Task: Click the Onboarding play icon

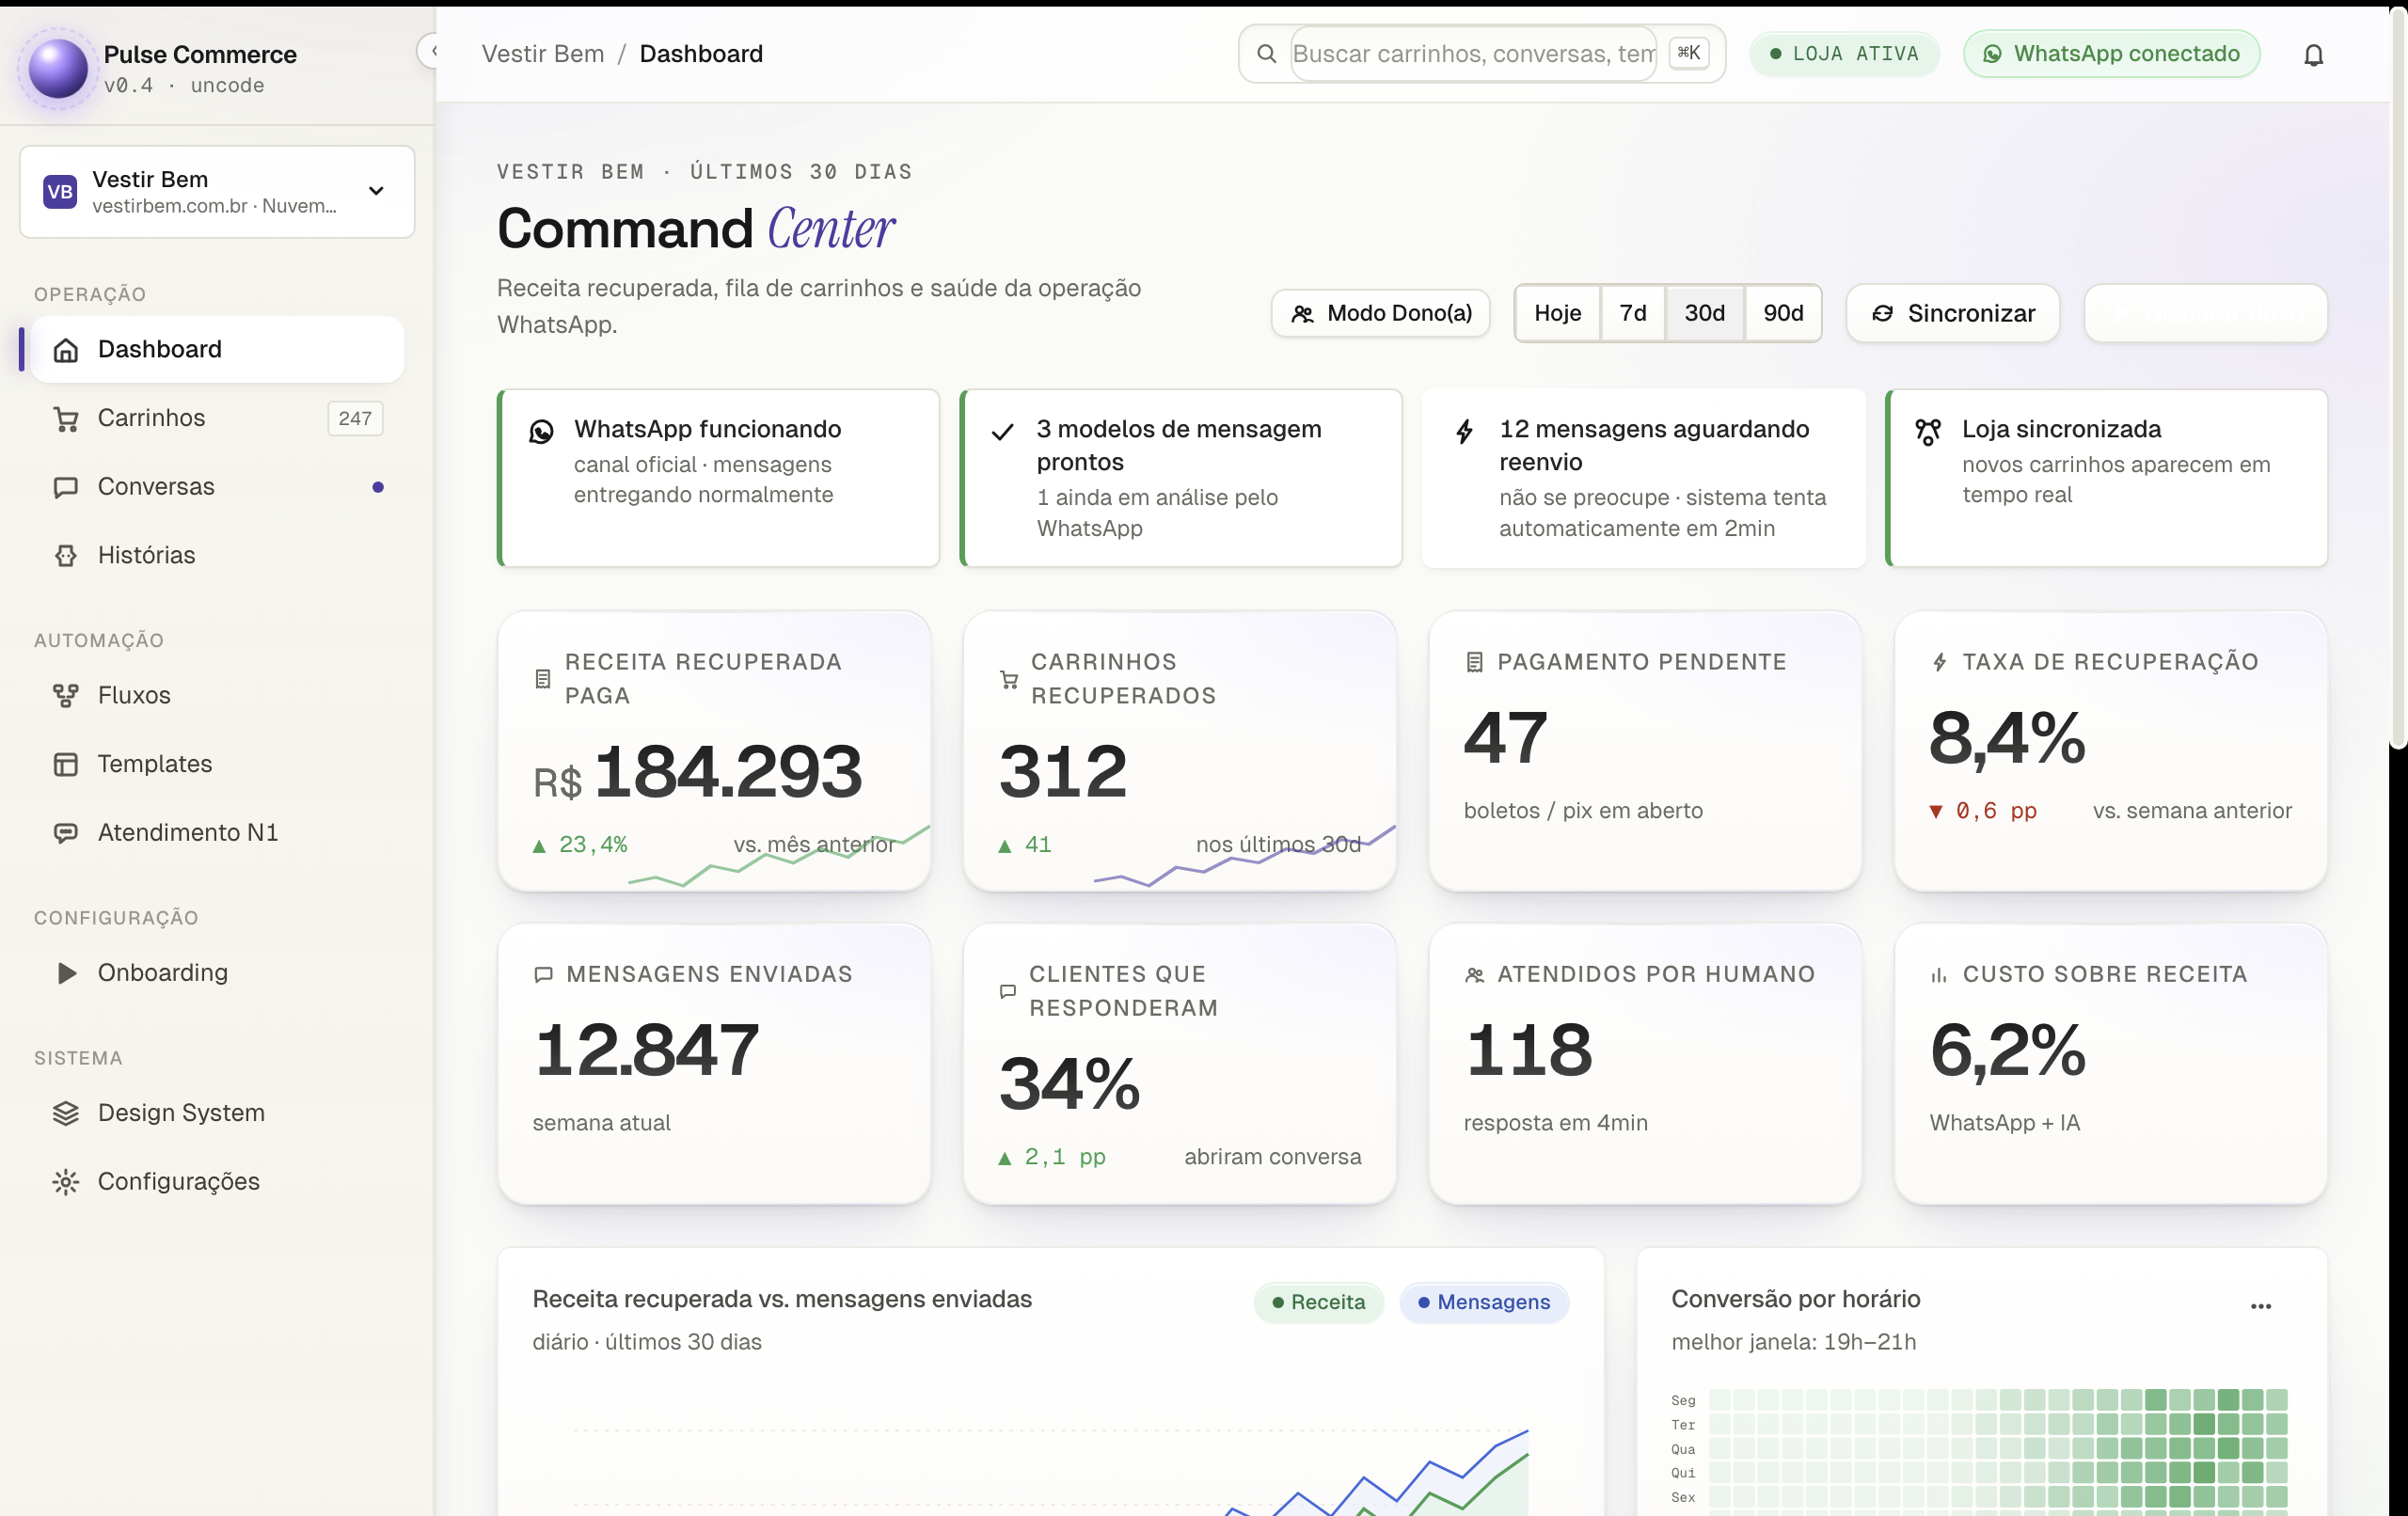Action: tap(65, 973)
